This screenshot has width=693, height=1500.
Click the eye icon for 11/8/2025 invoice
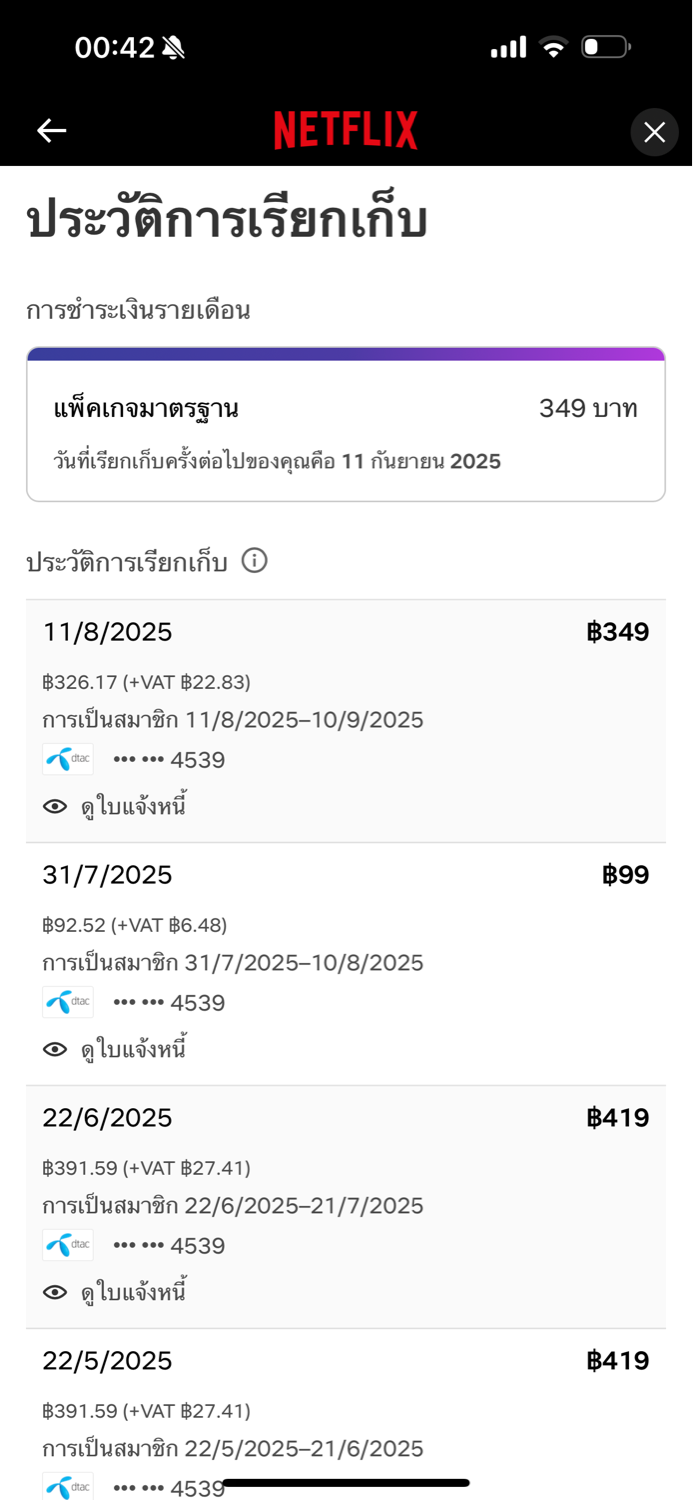point(55,806)
